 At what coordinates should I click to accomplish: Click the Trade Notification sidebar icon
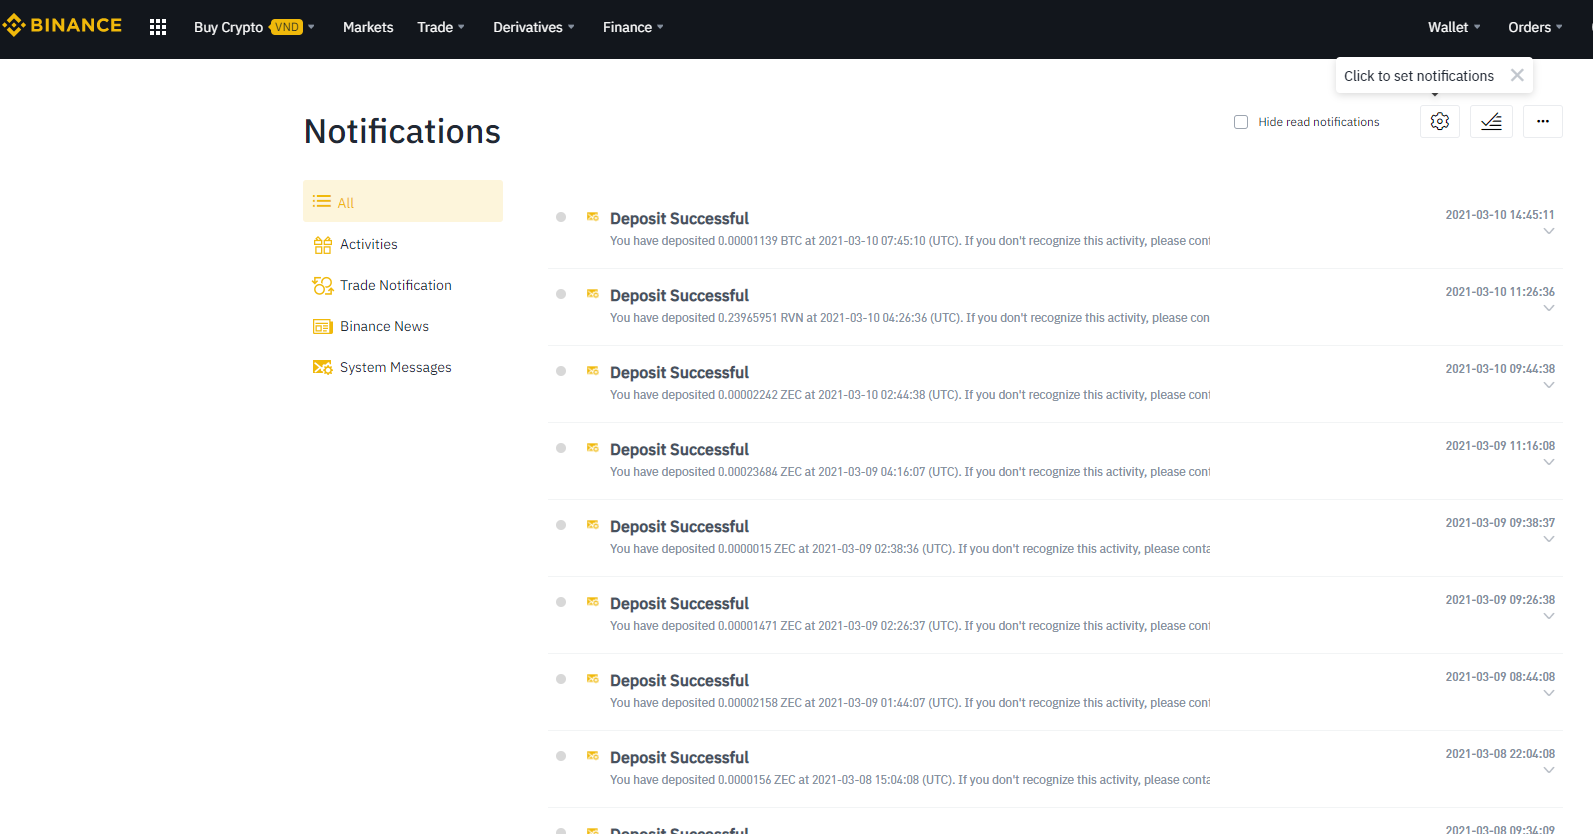322,286
